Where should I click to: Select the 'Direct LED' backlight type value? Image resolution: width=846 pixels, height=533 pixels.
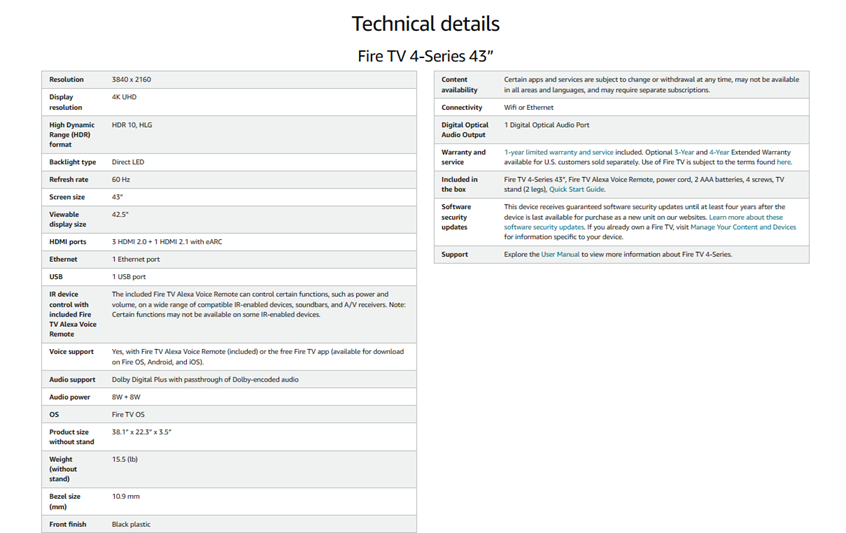click(x=129, y=162)
